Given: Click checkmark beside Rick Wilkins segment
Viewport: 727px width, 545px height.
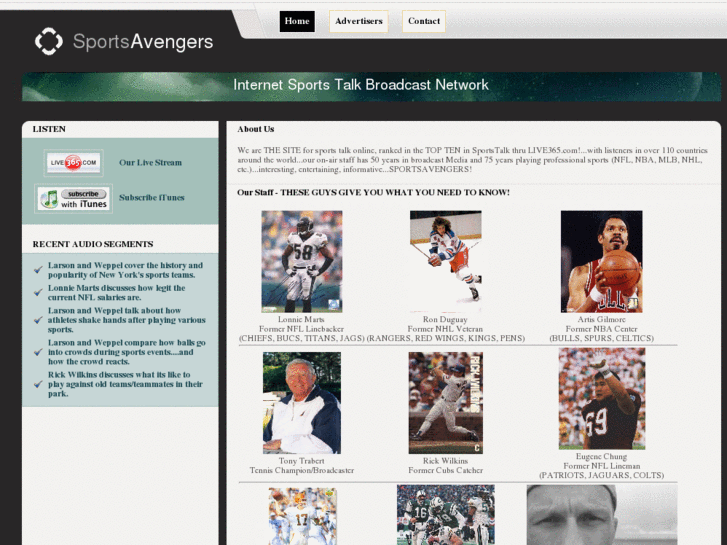Looking at the screenshot, I should click(x=38, y=384).
